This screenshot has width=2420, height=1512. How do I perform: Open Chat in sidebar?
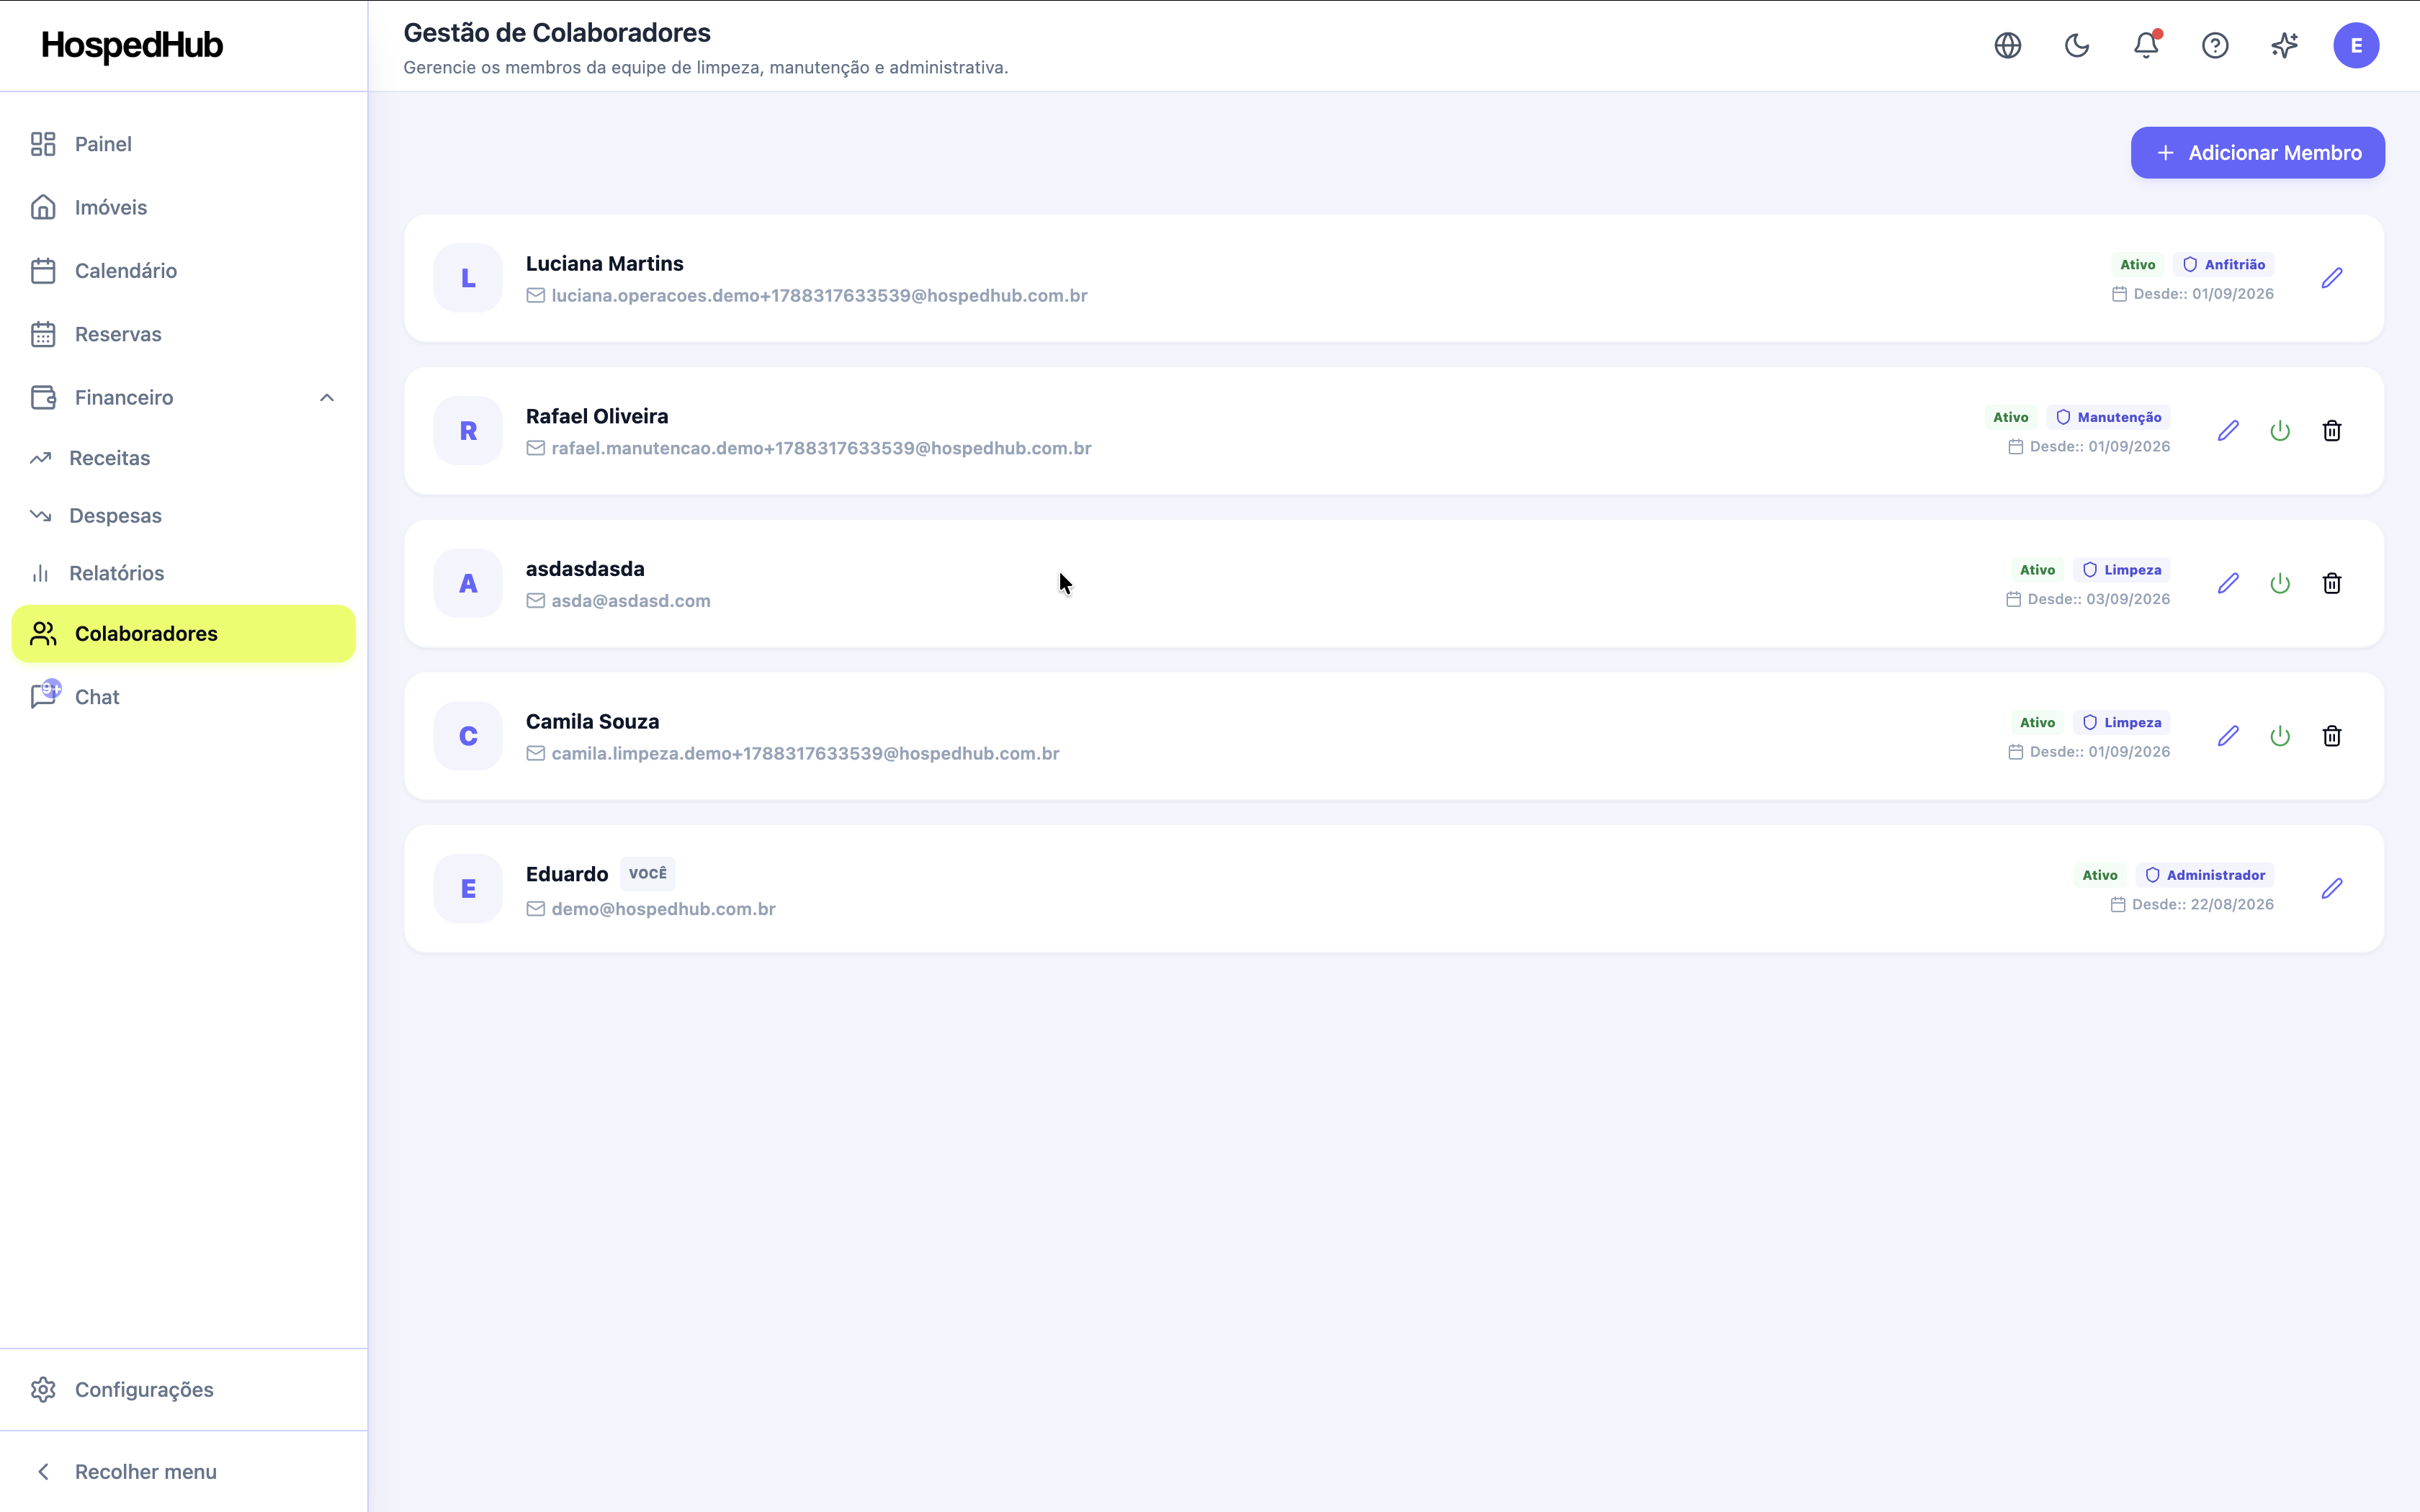point(184,697)
